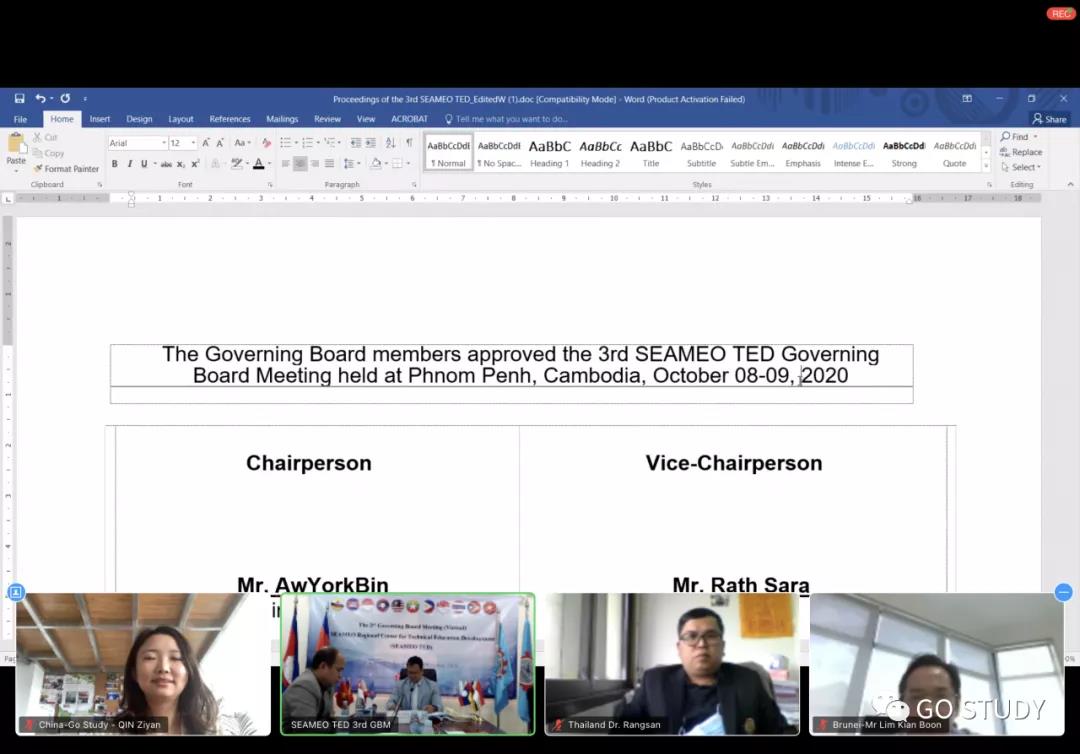Expand the Paste options arrow

pos(16,169)
